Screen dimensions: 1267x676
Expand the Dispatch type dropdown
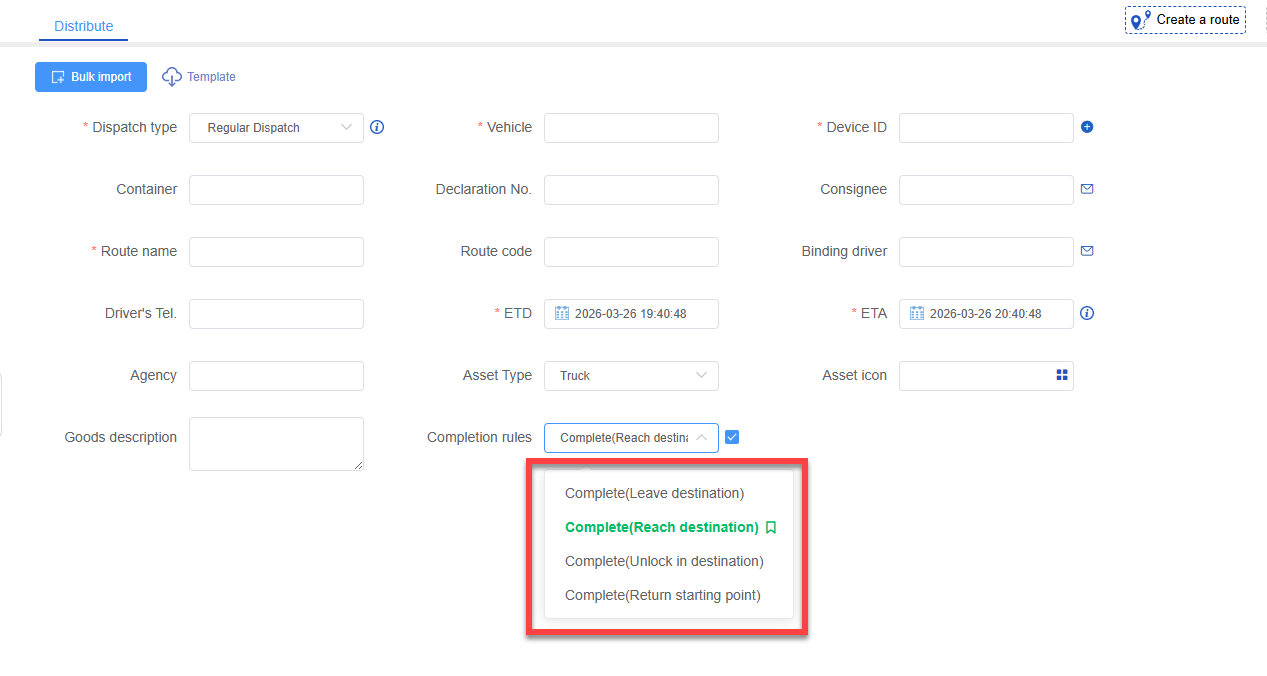tap(276, 127)
